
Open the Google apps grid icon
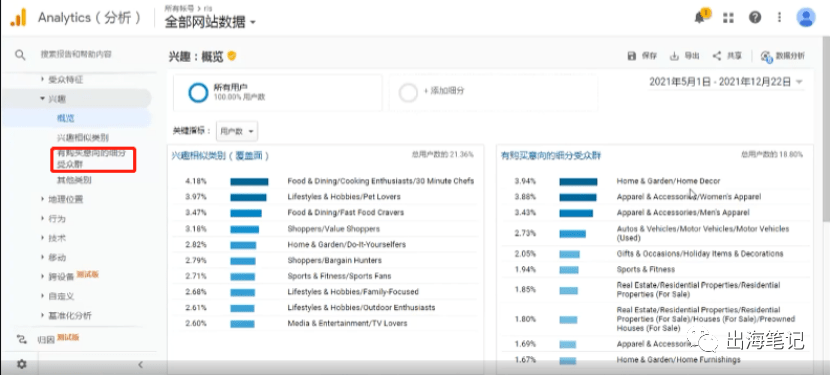tap(728, 18)
